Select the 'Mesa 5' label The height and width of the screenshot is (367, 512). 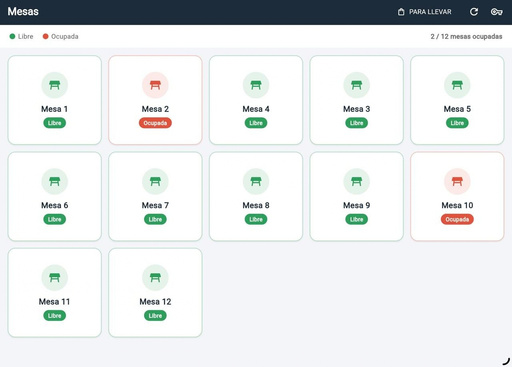point(457,109)
